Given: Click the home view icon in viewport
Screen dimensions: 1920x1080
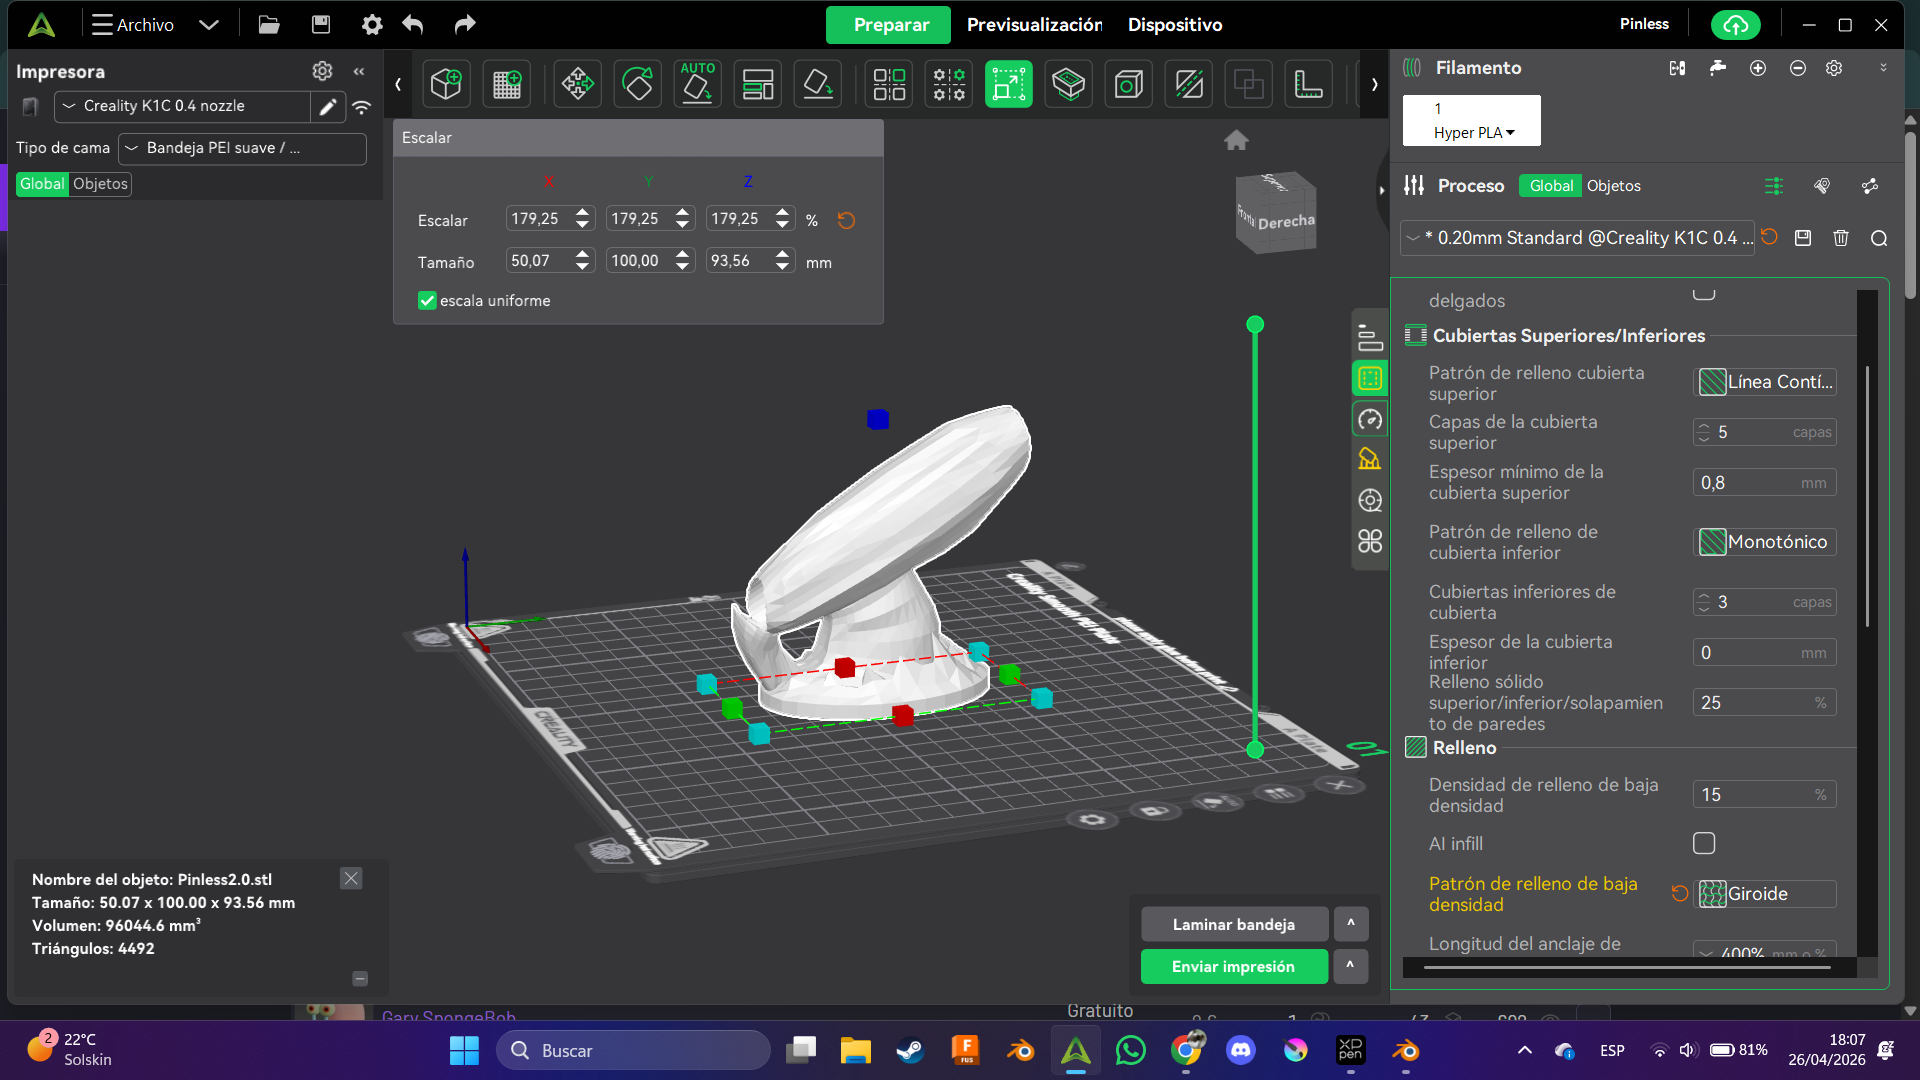Looking at the screenshot, I should click(1236, 140).
